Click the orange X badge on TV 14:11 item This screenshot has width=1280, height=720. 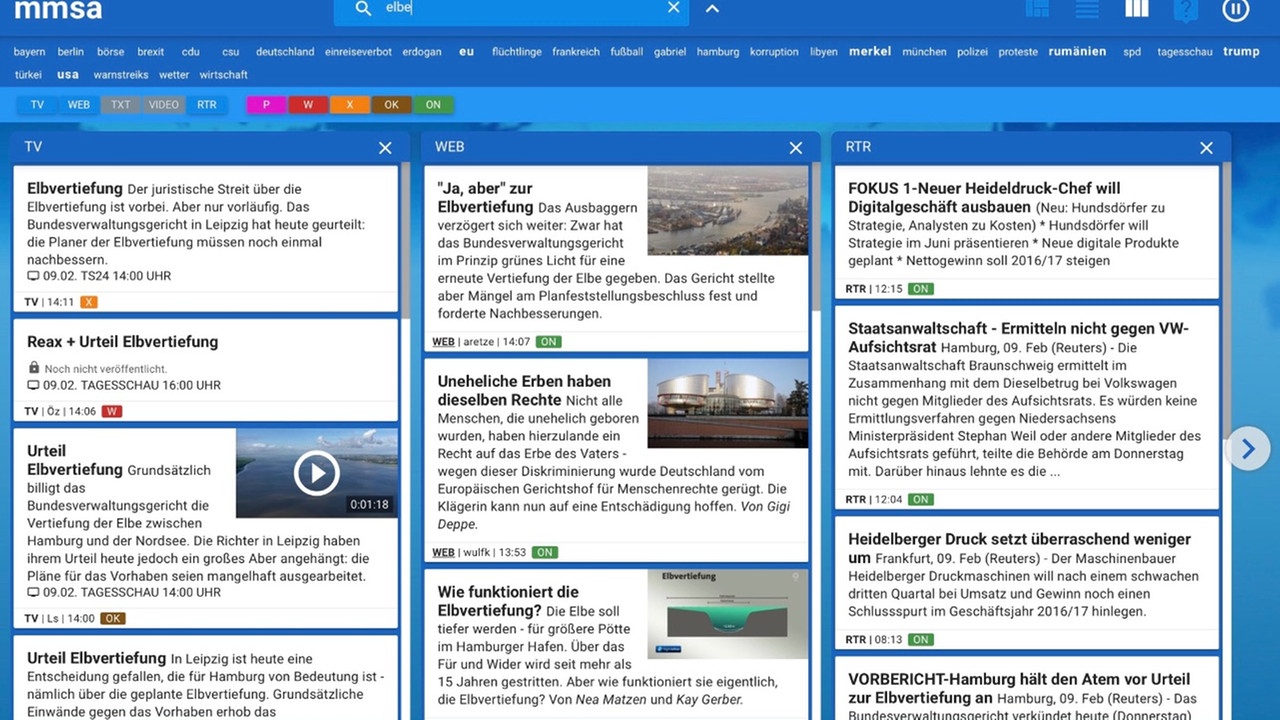(x=89, y=301)
